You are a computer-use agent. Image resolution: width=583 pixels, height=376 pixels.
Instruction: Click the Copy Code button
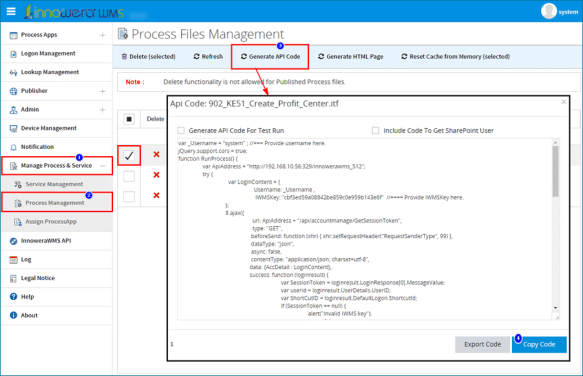point(539,344)
